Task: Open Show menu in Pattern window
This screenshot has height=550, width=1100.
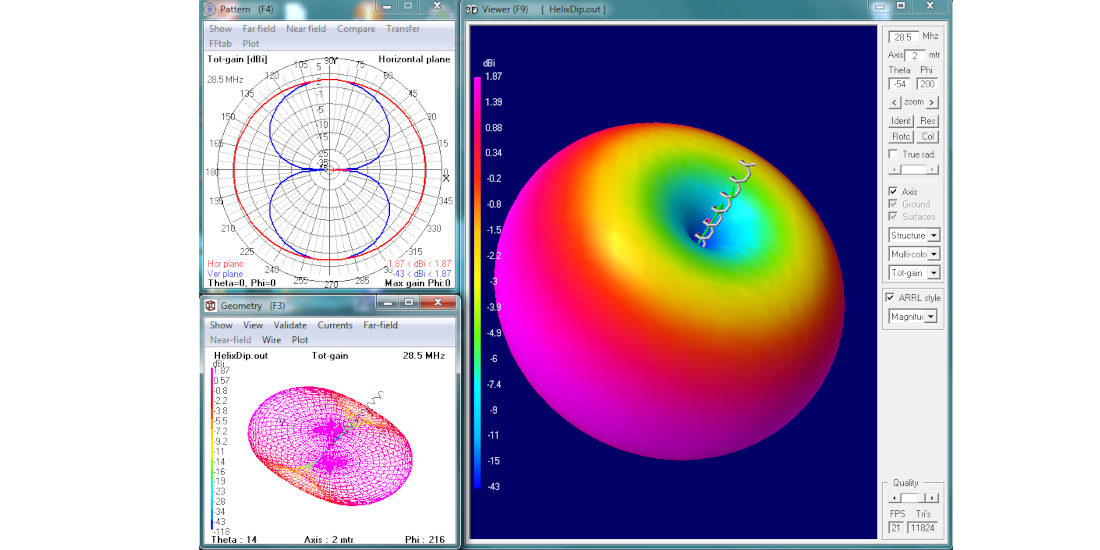Action: 220,29
